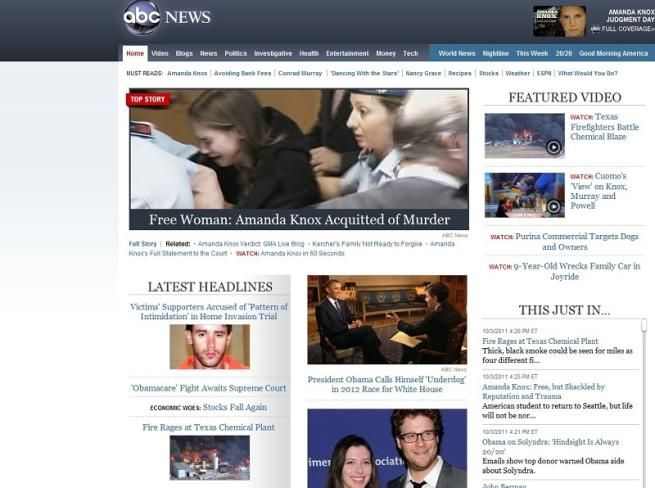Open the News navigation item

208,53
